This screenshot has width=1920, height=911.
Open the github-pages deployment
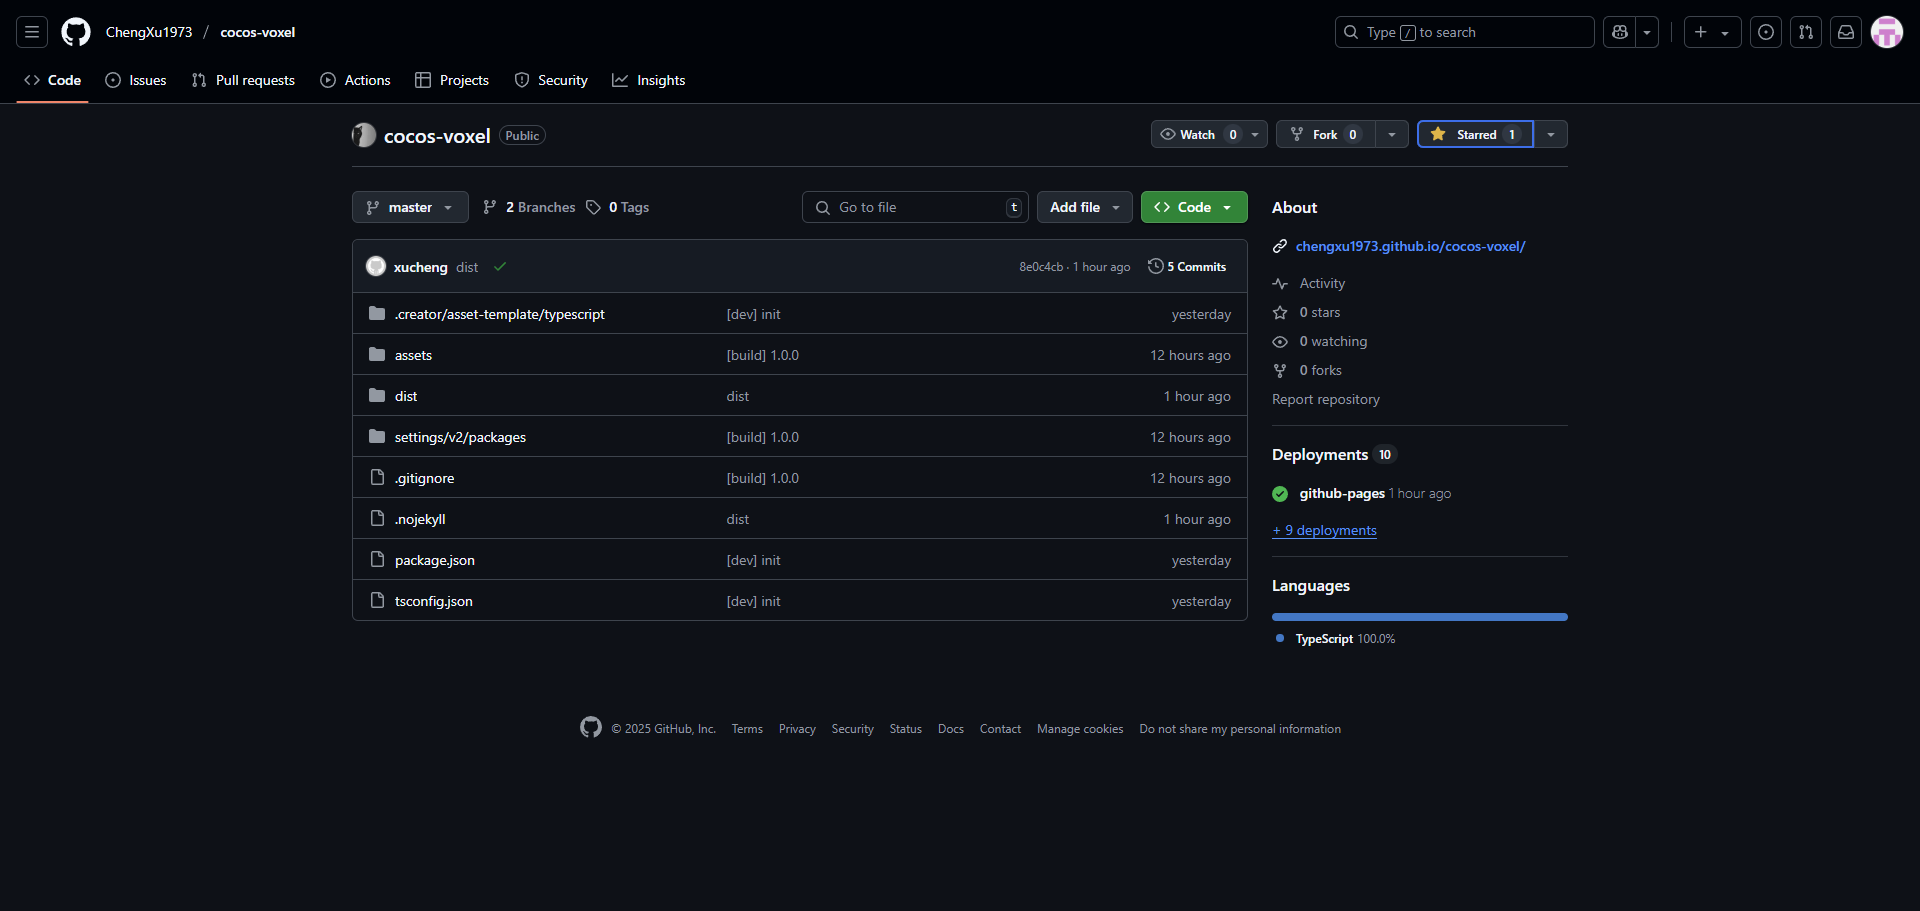coord(1342,493)
